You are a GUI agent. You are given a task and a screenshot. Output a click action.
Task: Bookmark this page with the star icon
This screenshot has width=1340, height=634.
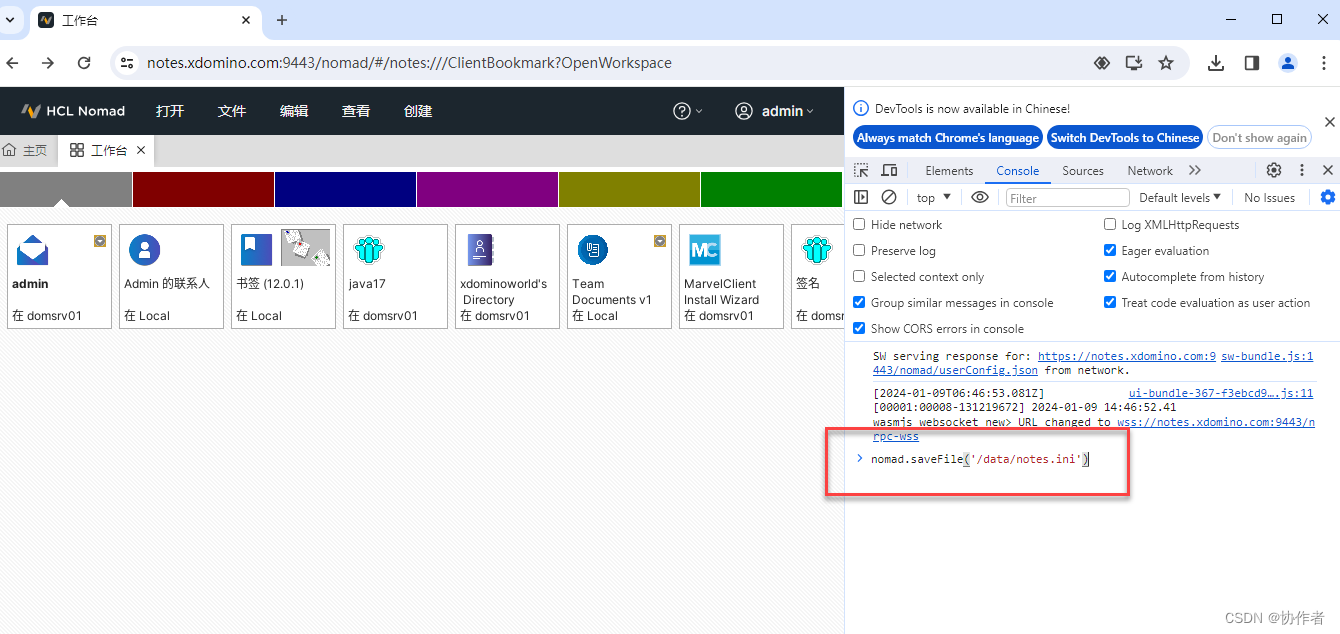[1166, 63]
